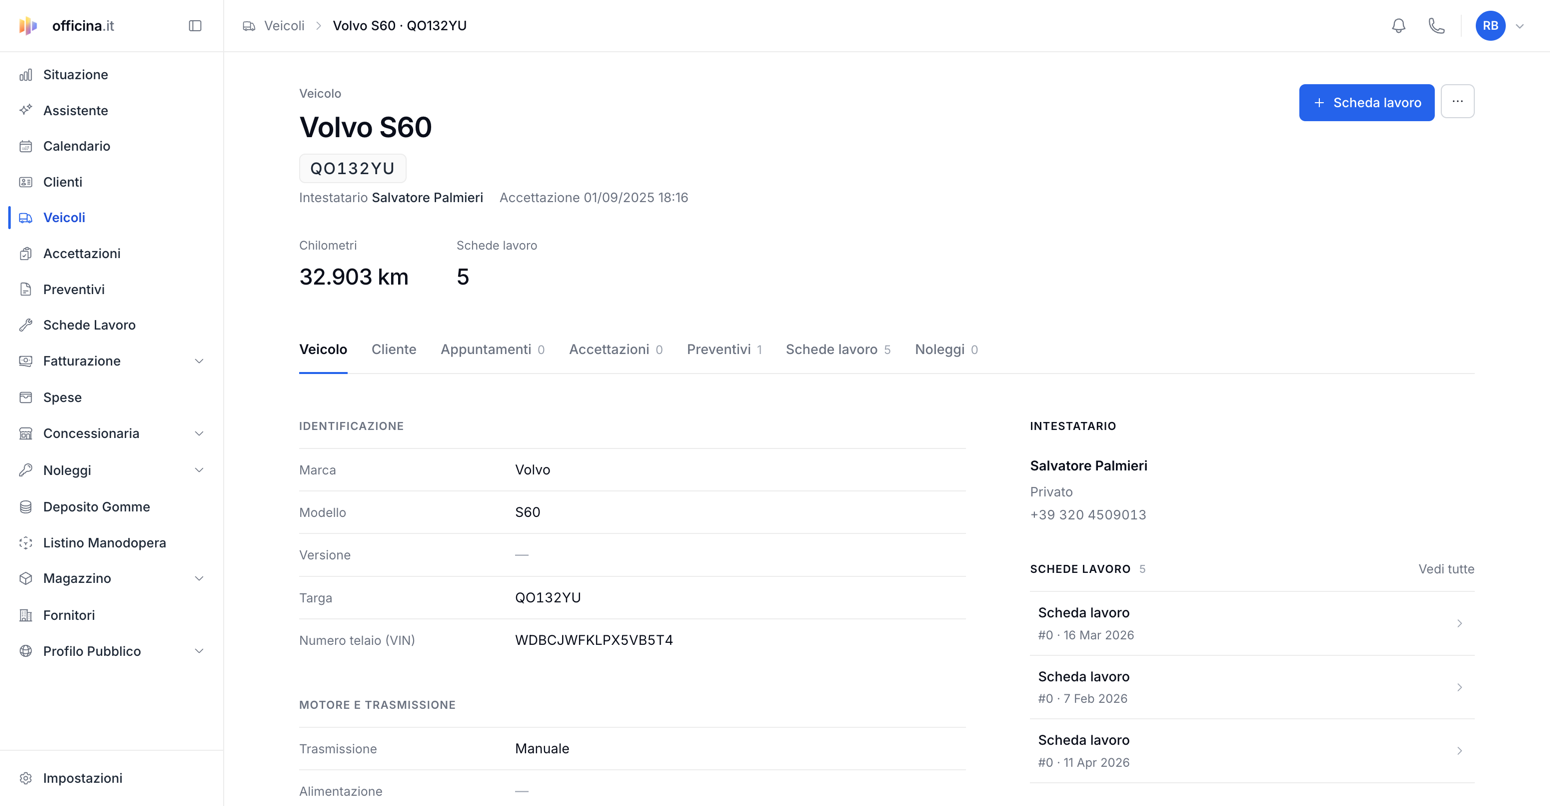Click the Trasmissione value Manuale
Screen dimensions: 1550x806
542,749
